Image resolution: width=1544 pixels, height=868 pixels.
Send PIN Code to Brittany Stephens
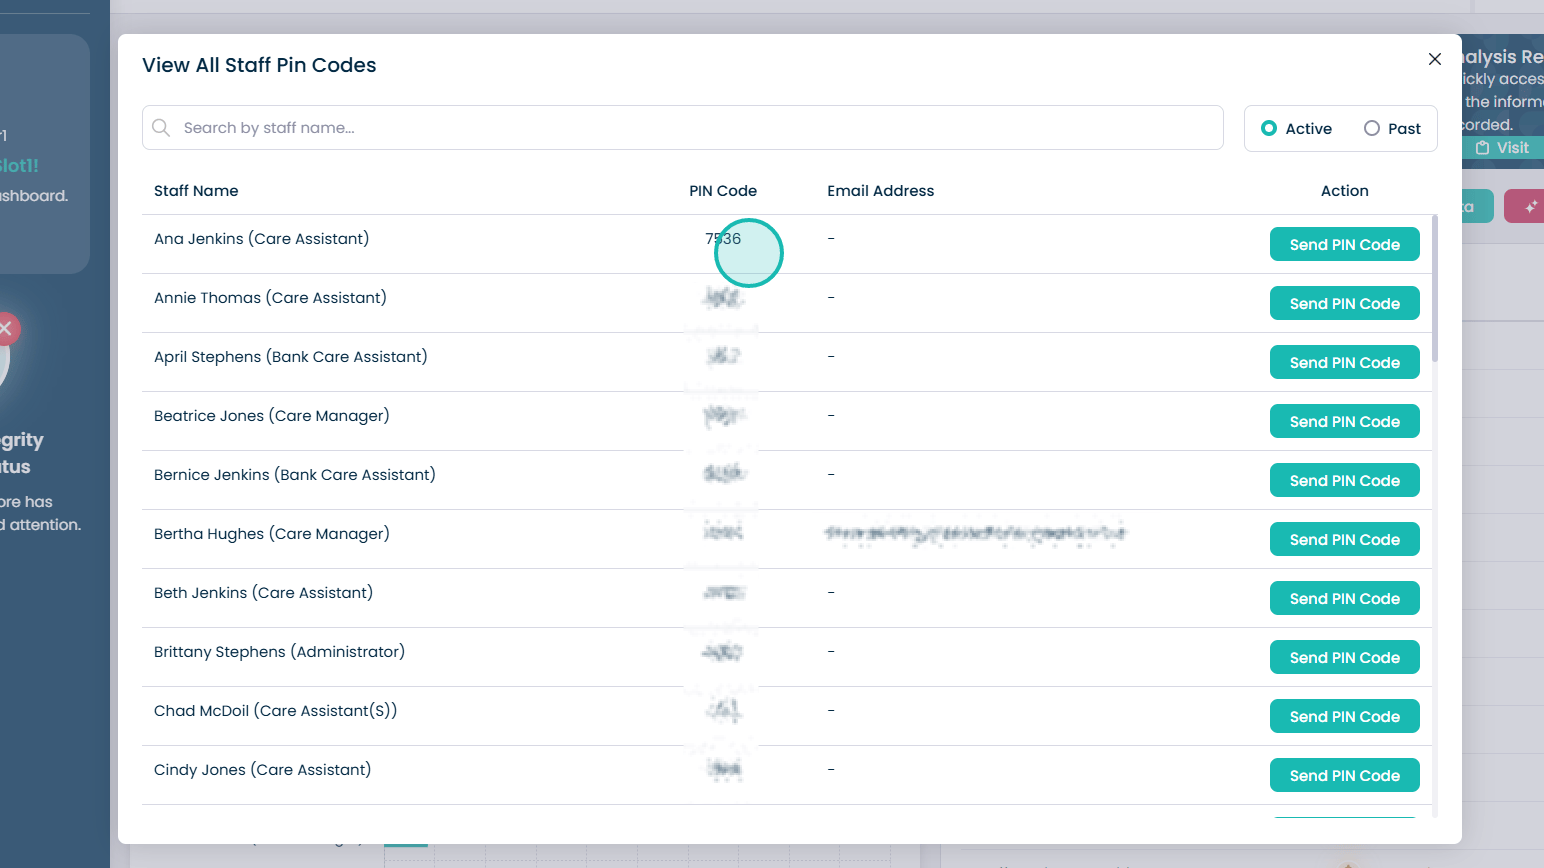[x=1344, y=657]
